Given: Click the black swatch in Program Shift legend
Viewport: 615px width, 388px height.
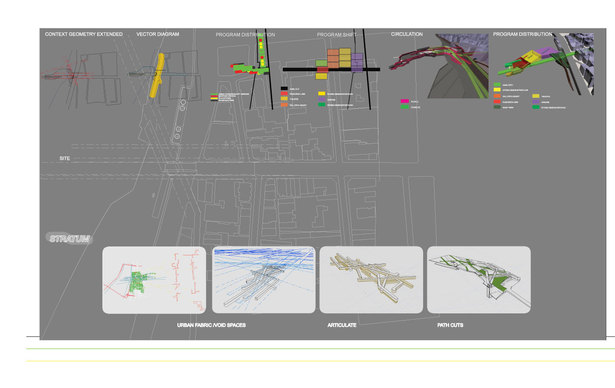Looking at the screenshot, I should 284,89.
